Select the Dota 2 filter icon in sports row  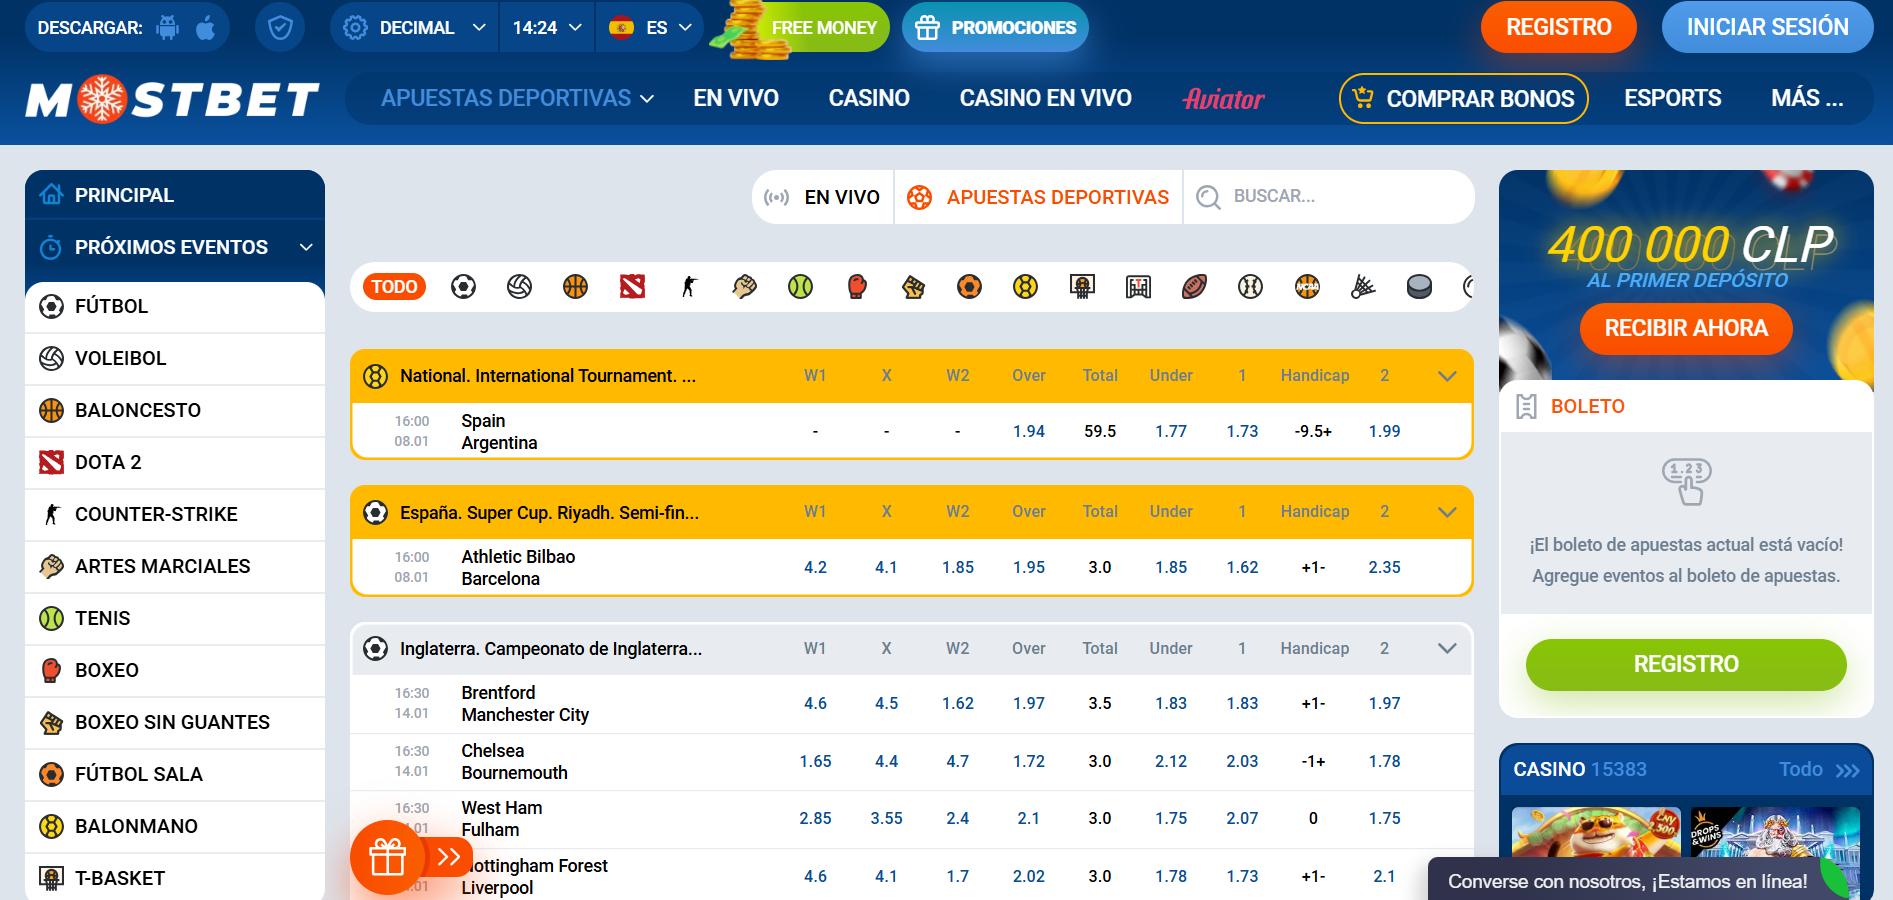632,287
